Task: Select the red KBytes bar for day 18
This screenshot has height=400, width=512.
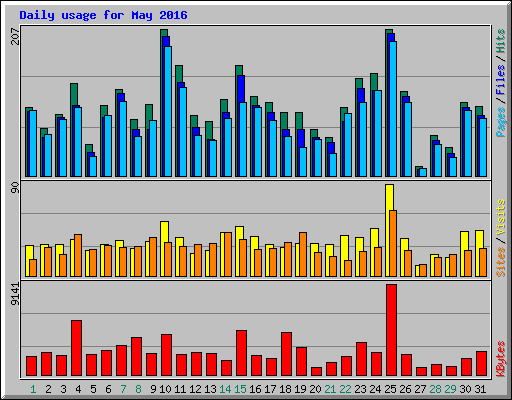Action: click(x=287, y=354)
